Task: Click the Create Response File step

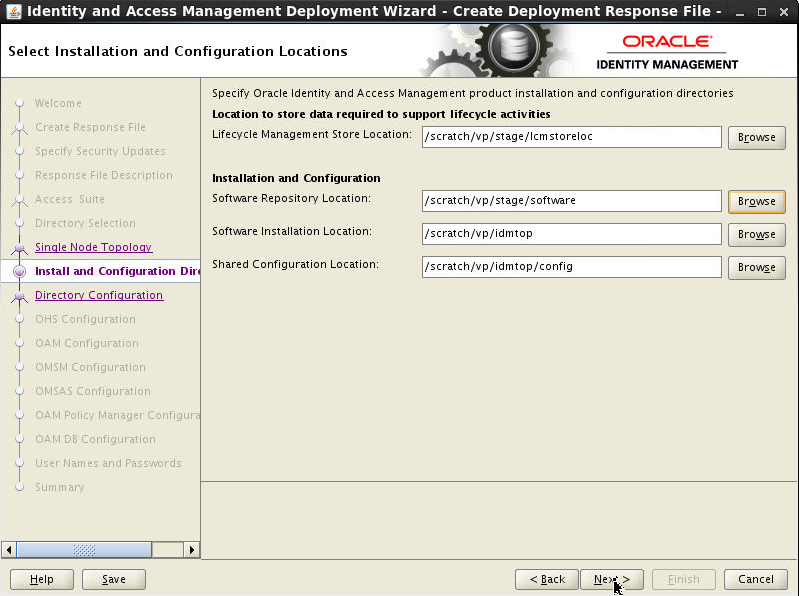Action: coord(90,127)
